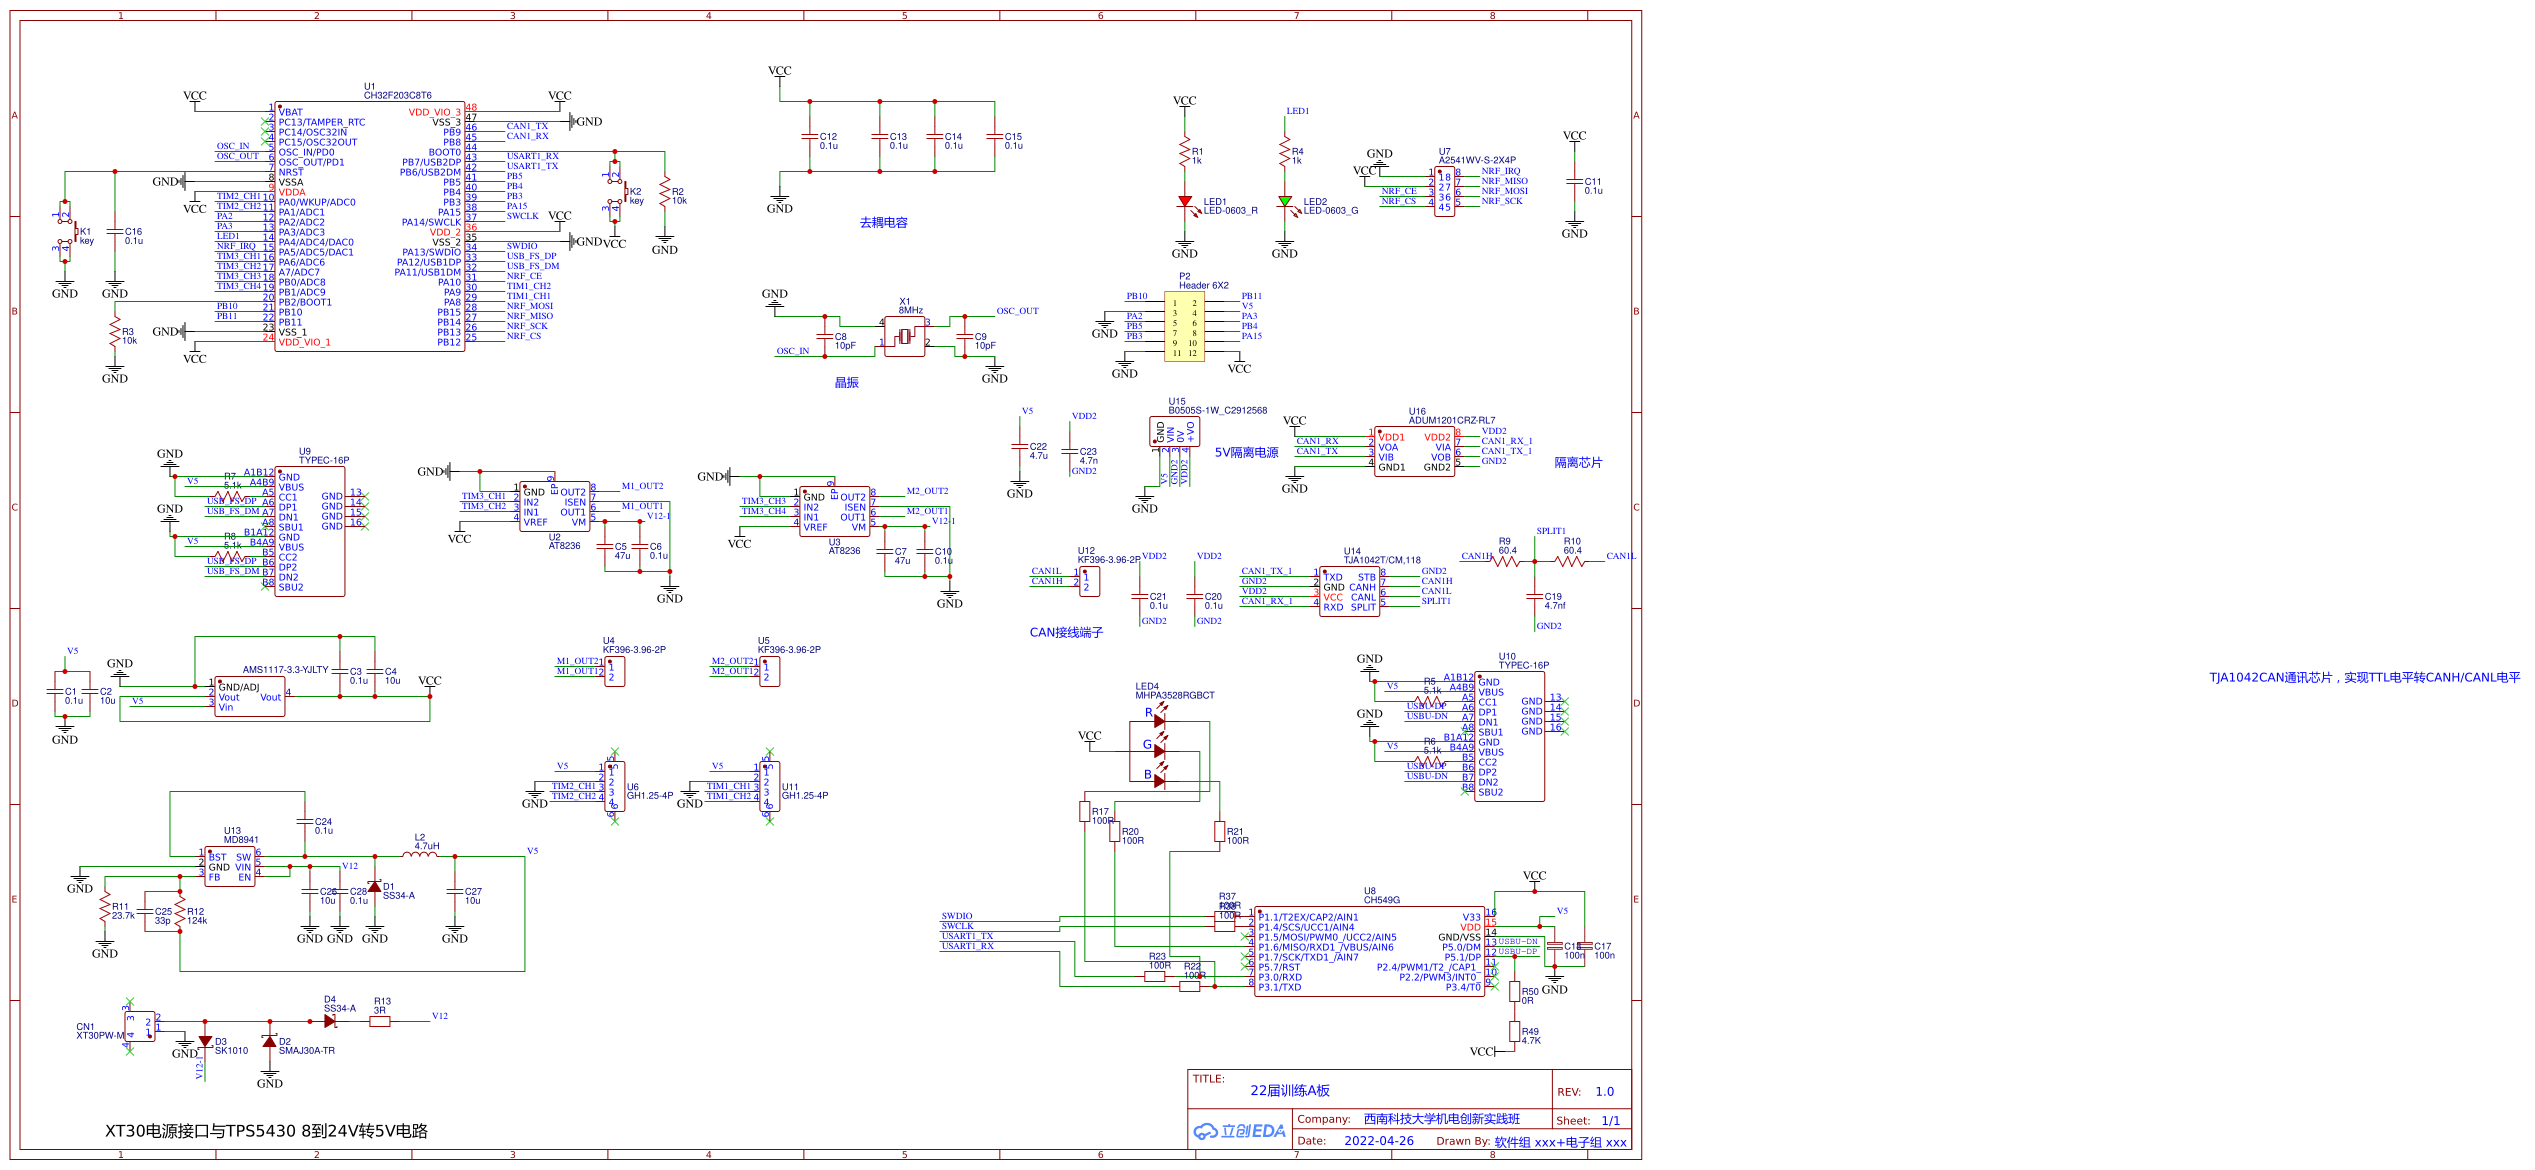Select the TJA1042CAN note text at far right
Screen dimensions: 2535x1170
[2364, 678]
